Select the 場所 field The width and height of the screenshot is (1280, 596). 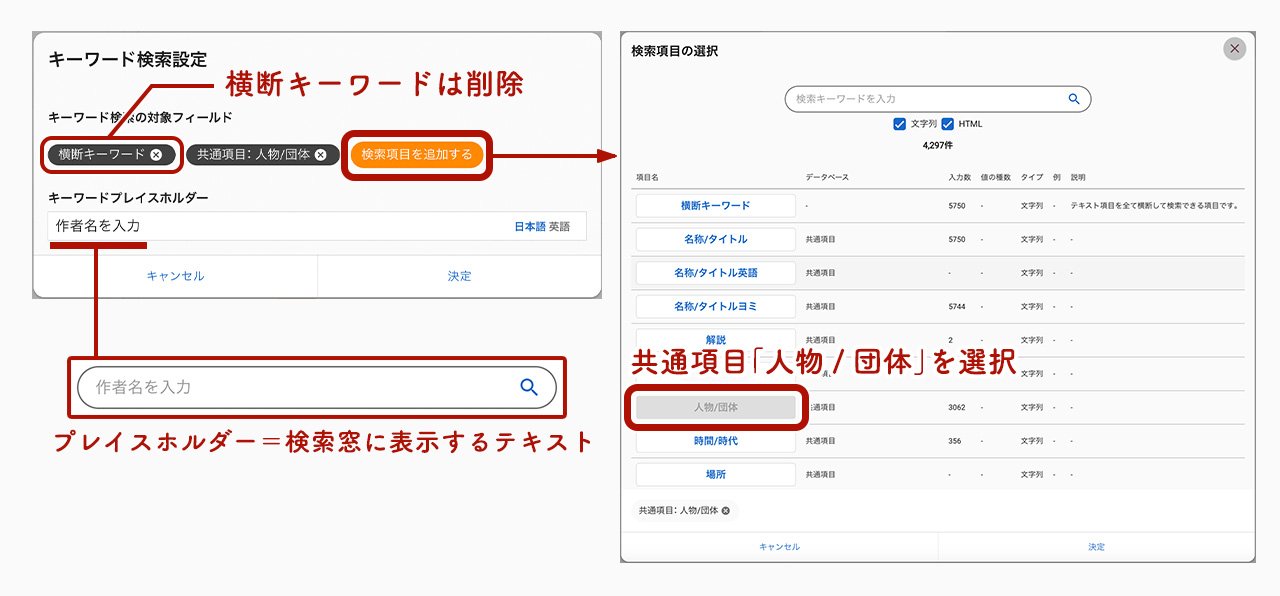[x=715, y=475]
